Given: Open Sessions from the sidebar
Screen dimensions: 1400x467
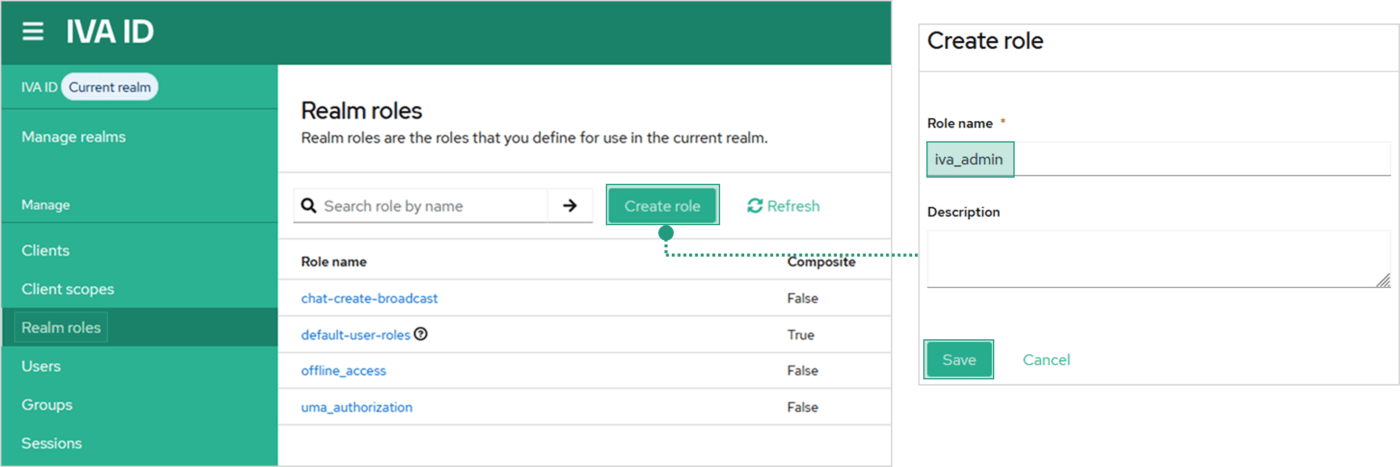Looking at the screenshot, I should point(52,443).
